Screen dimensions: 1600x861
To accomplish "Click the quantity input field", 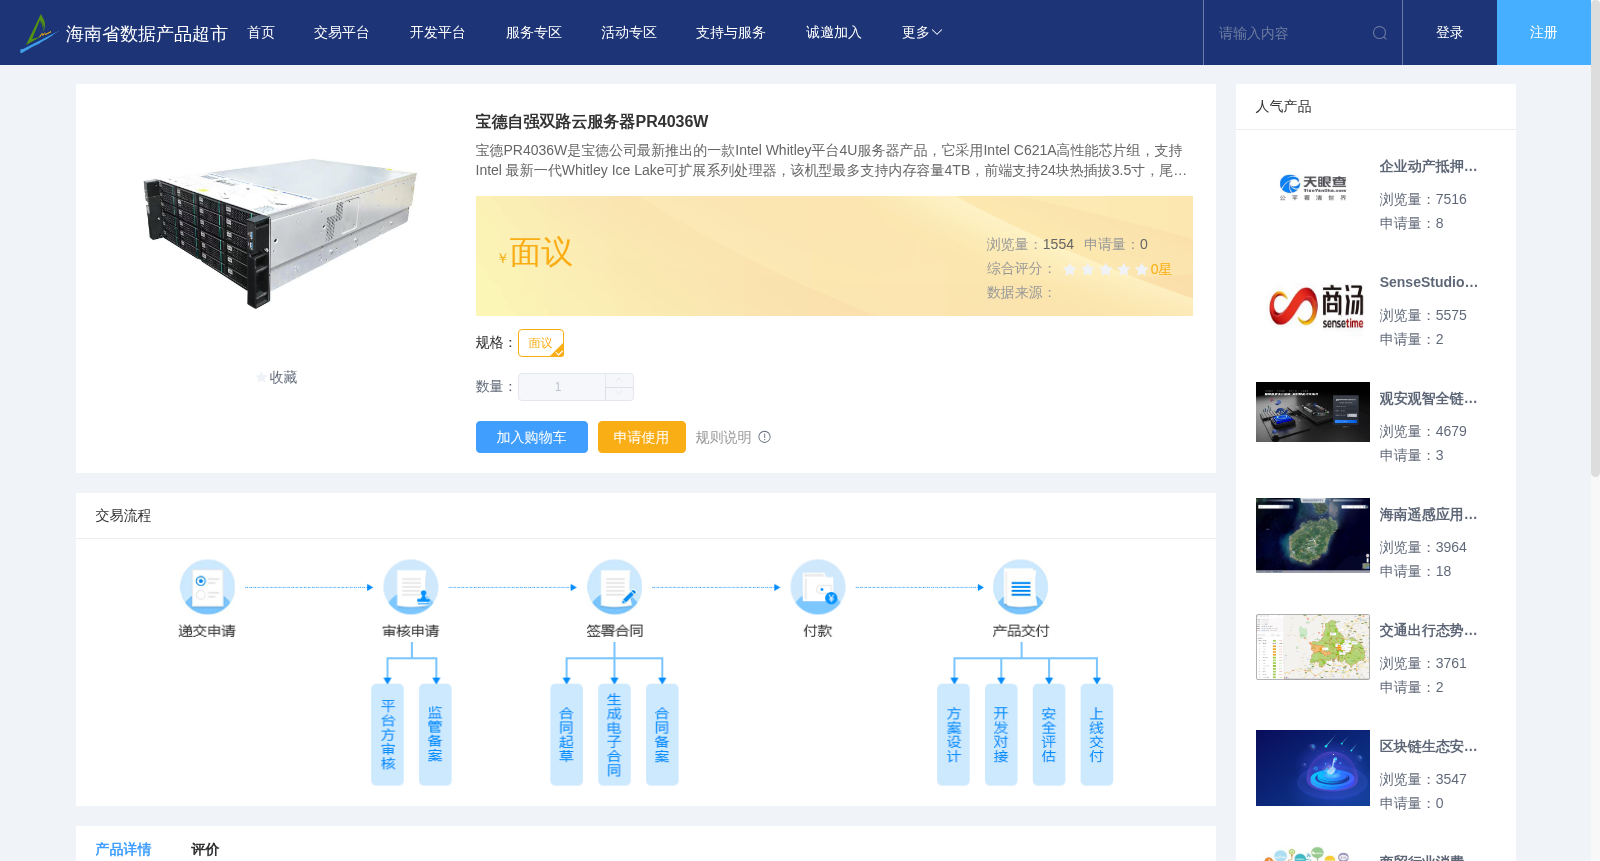I will [561, 387].
